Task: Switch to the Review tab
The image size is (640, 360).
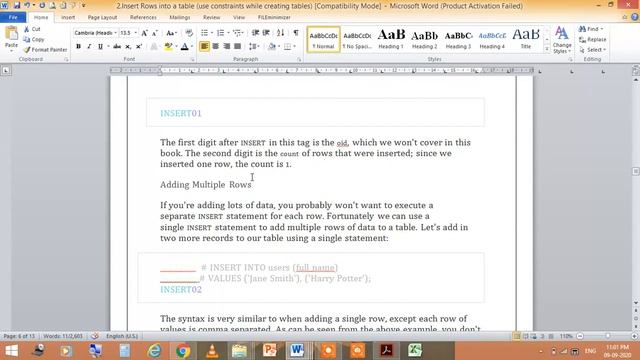Action: coord(211,18)
